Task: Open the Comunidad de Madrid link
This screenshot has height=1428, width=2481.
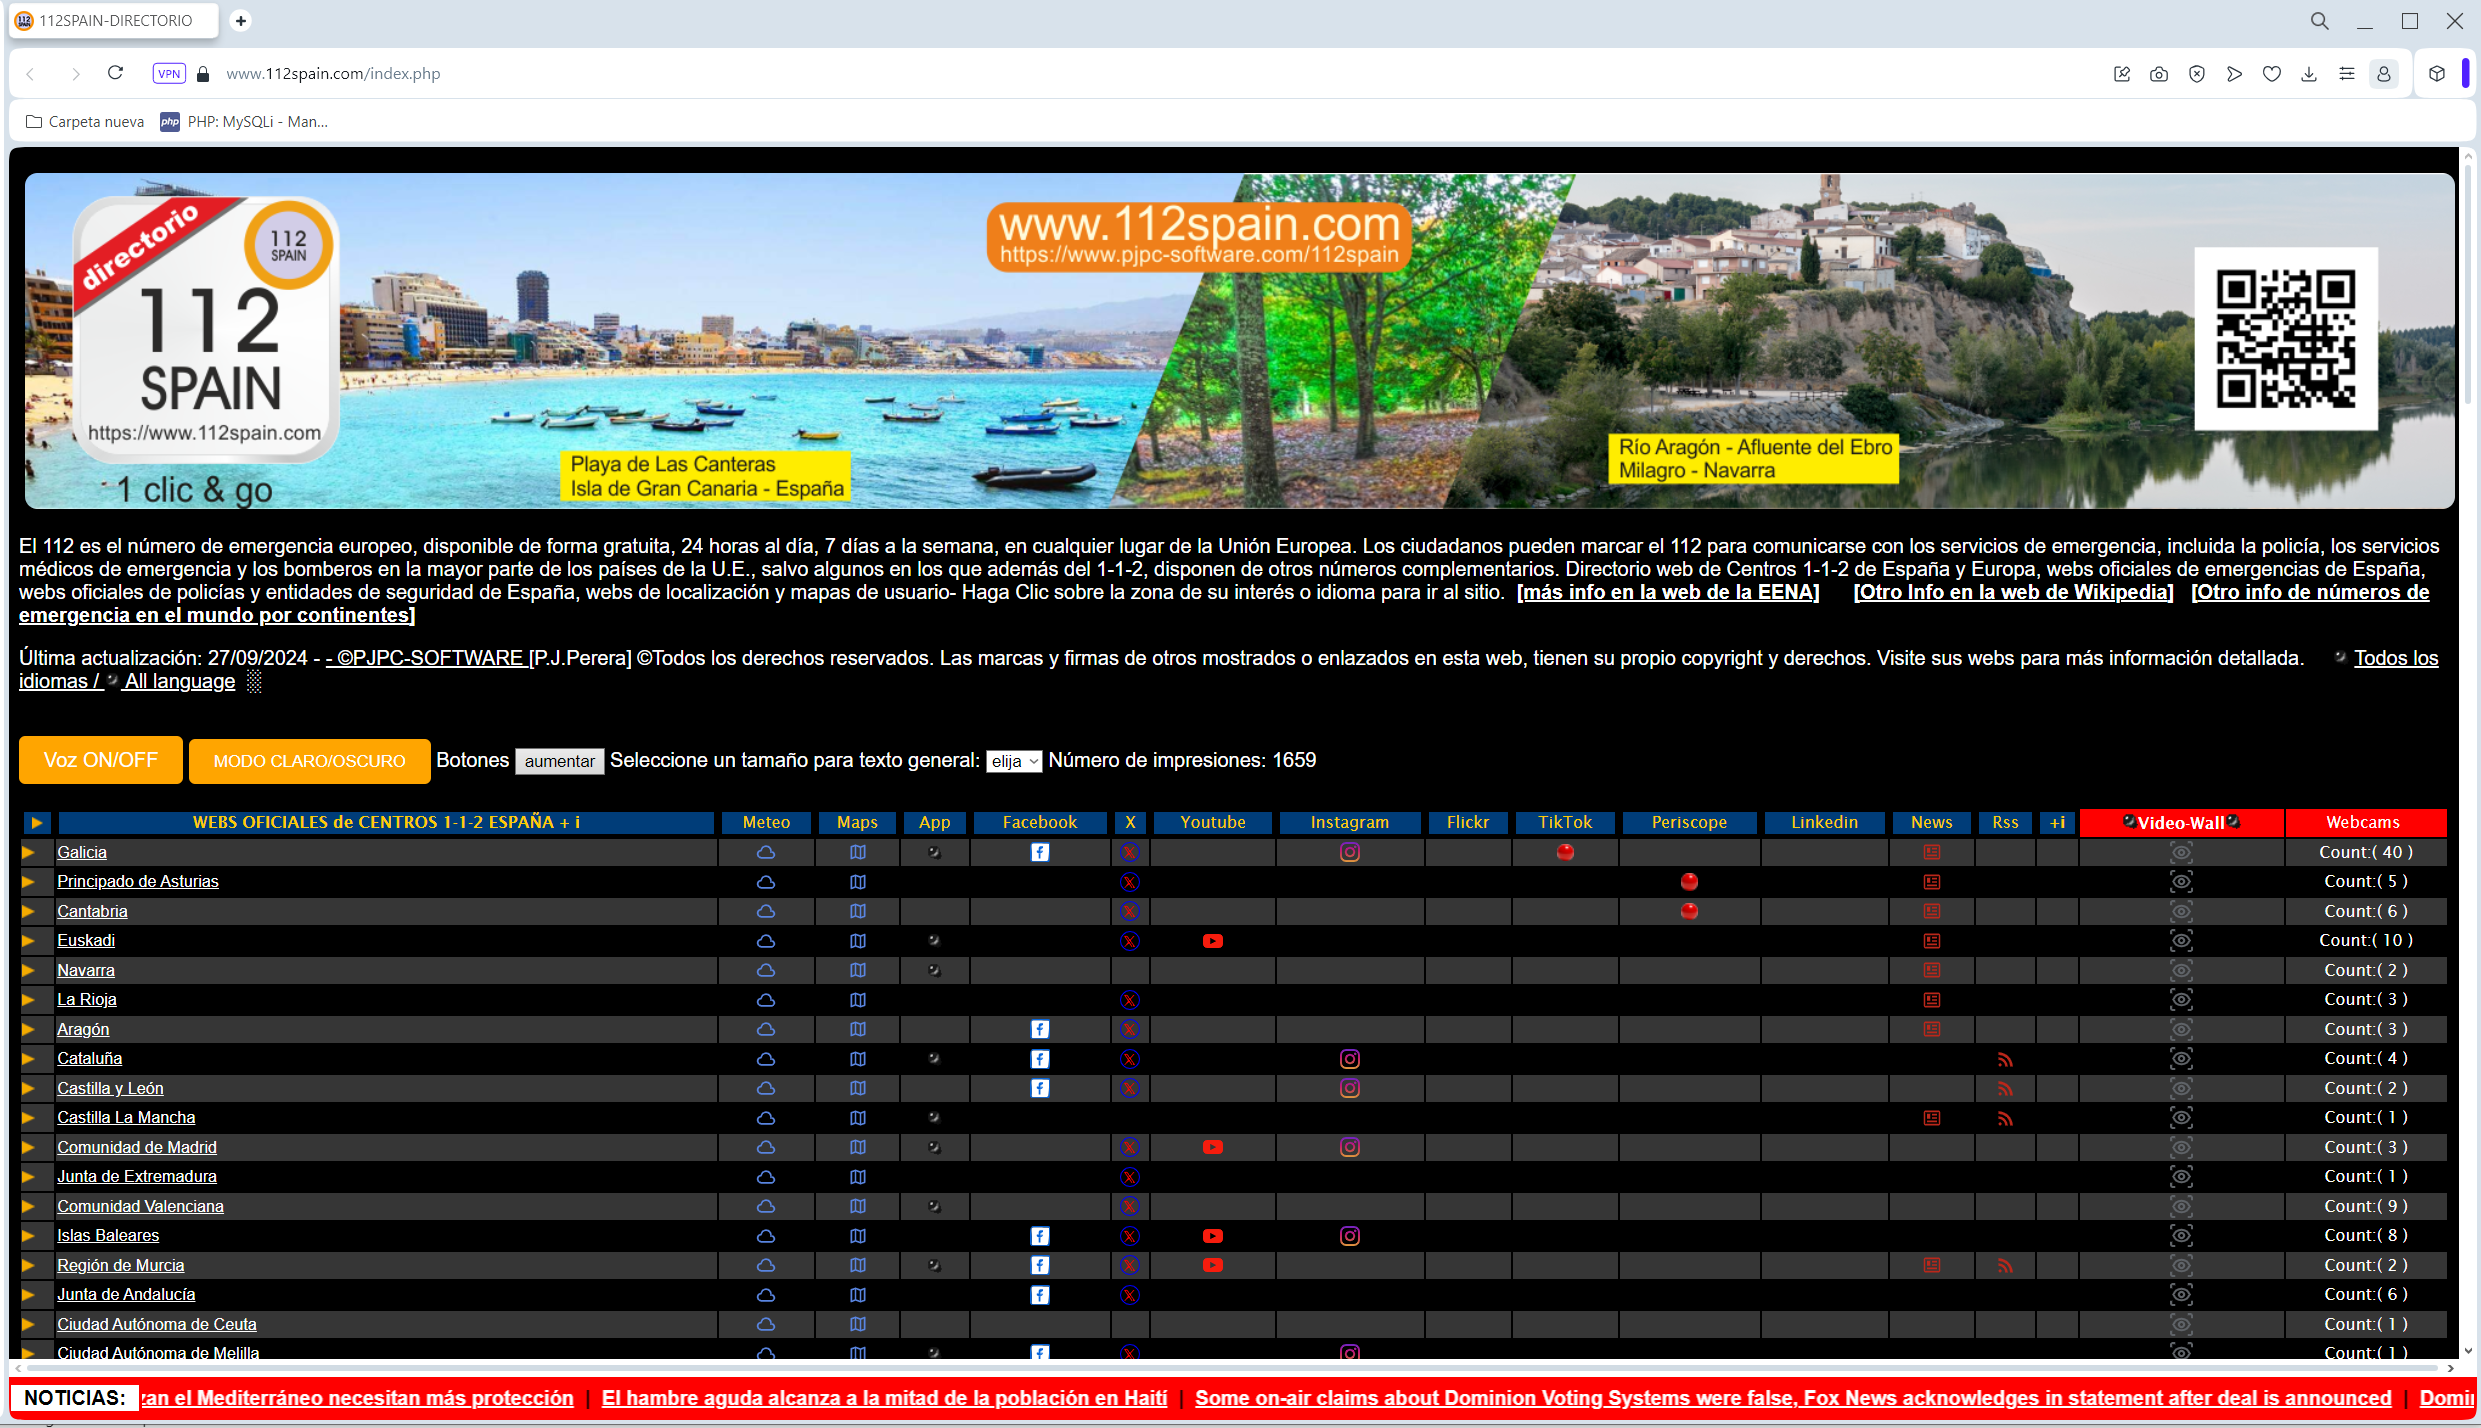Action: [x=137, y=1147]
